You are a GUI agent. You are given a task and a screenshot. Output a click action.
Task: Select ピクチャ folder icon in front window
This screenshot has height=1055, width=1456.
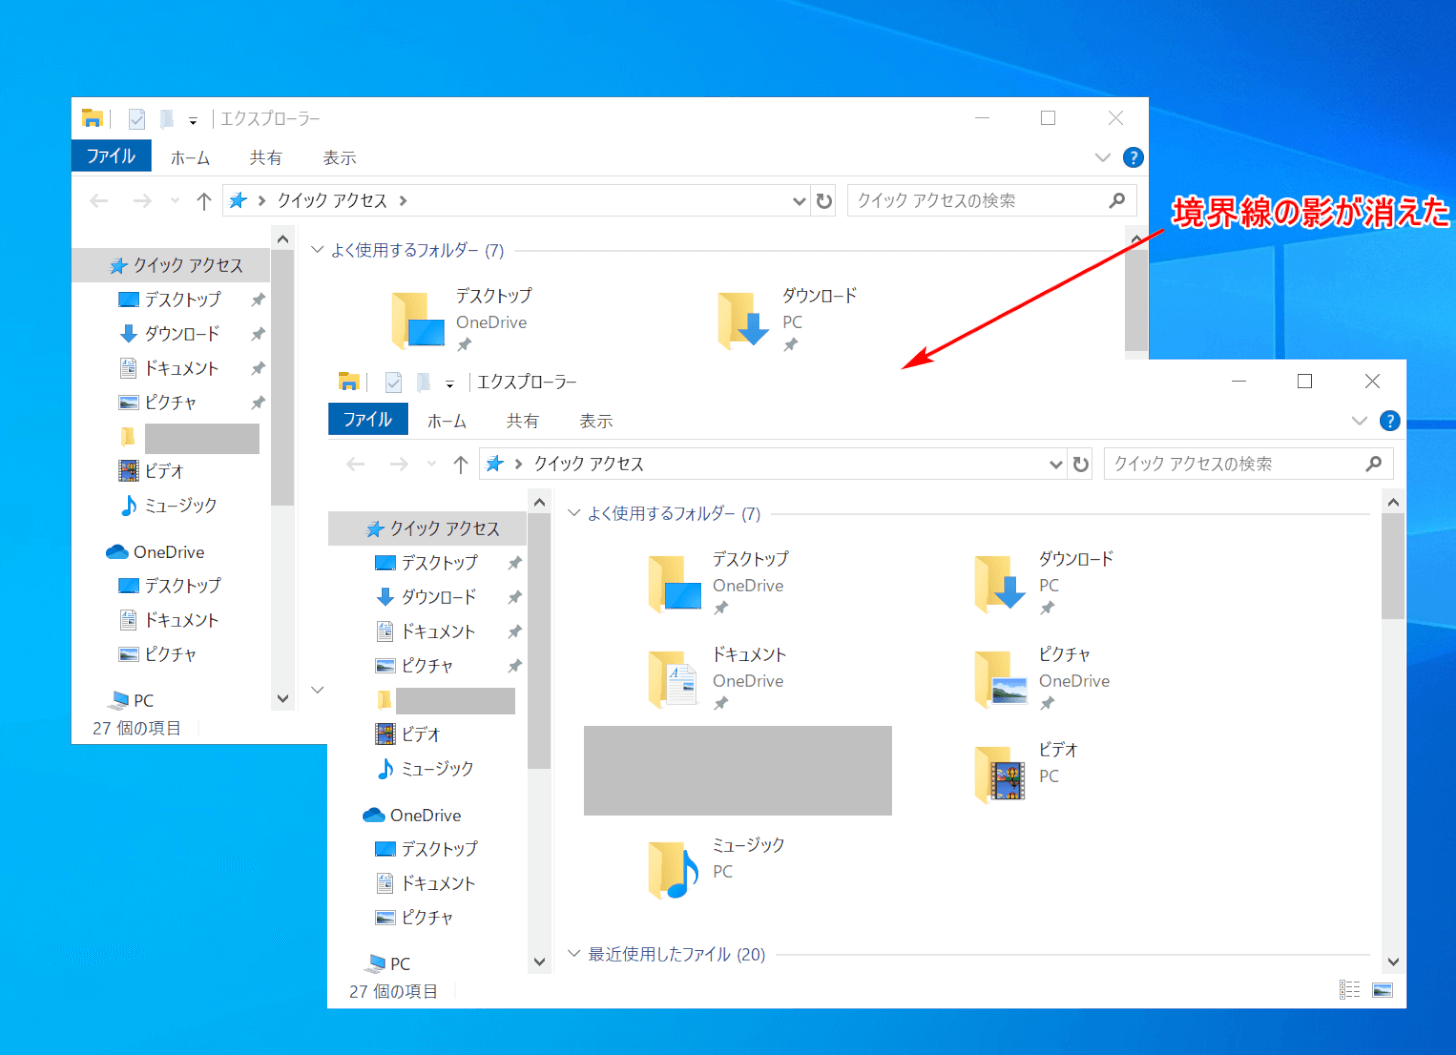coord(1000,679)
